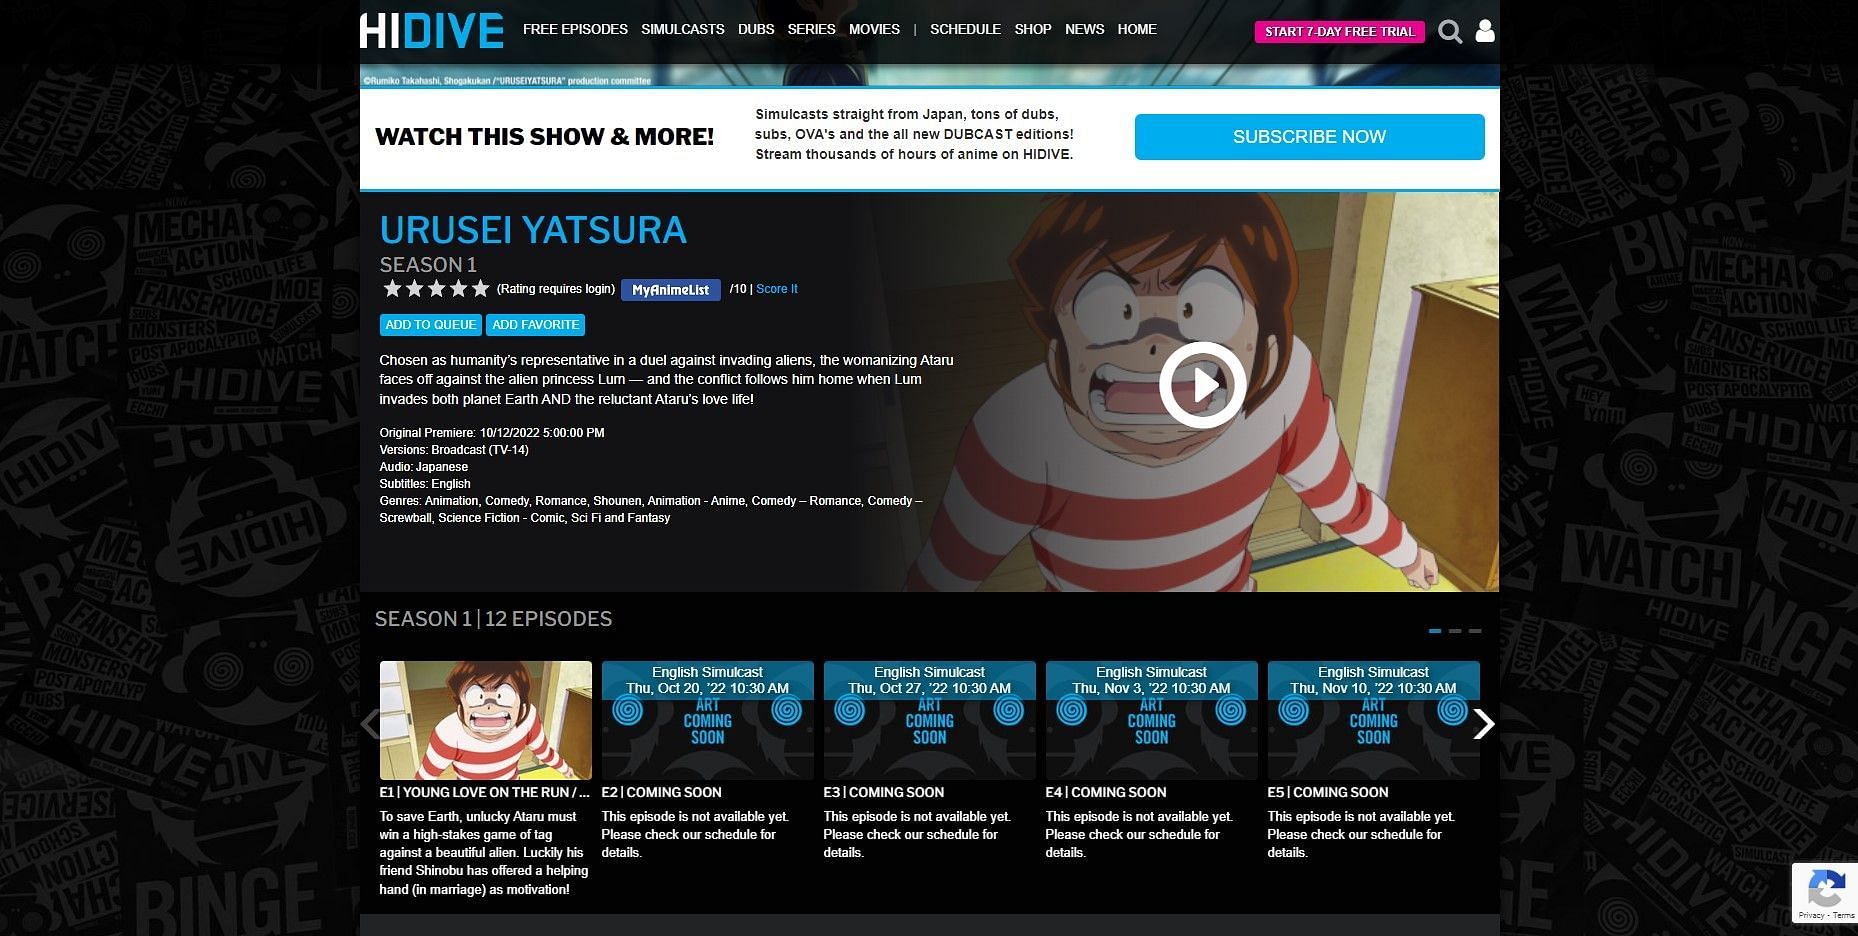1858x936 pixels.
Task: Visit the Shop link
Action: click(1033, 29)
